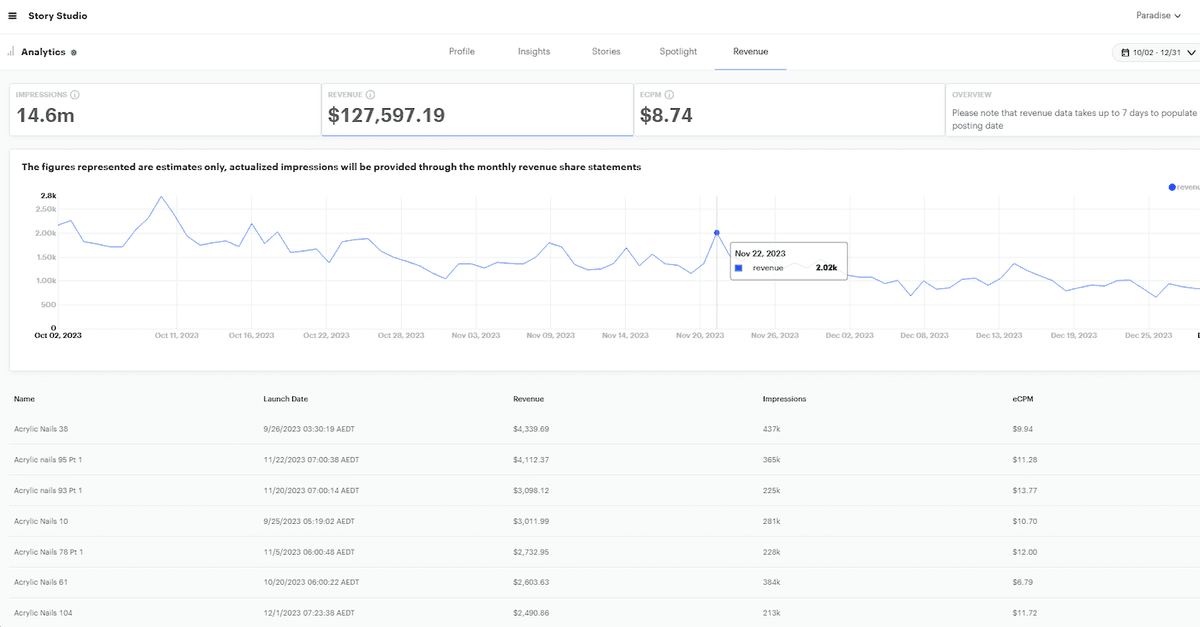Sort table by the eCPM column header
Viewport: 1200px width, 627px height.
(1025, 399)
